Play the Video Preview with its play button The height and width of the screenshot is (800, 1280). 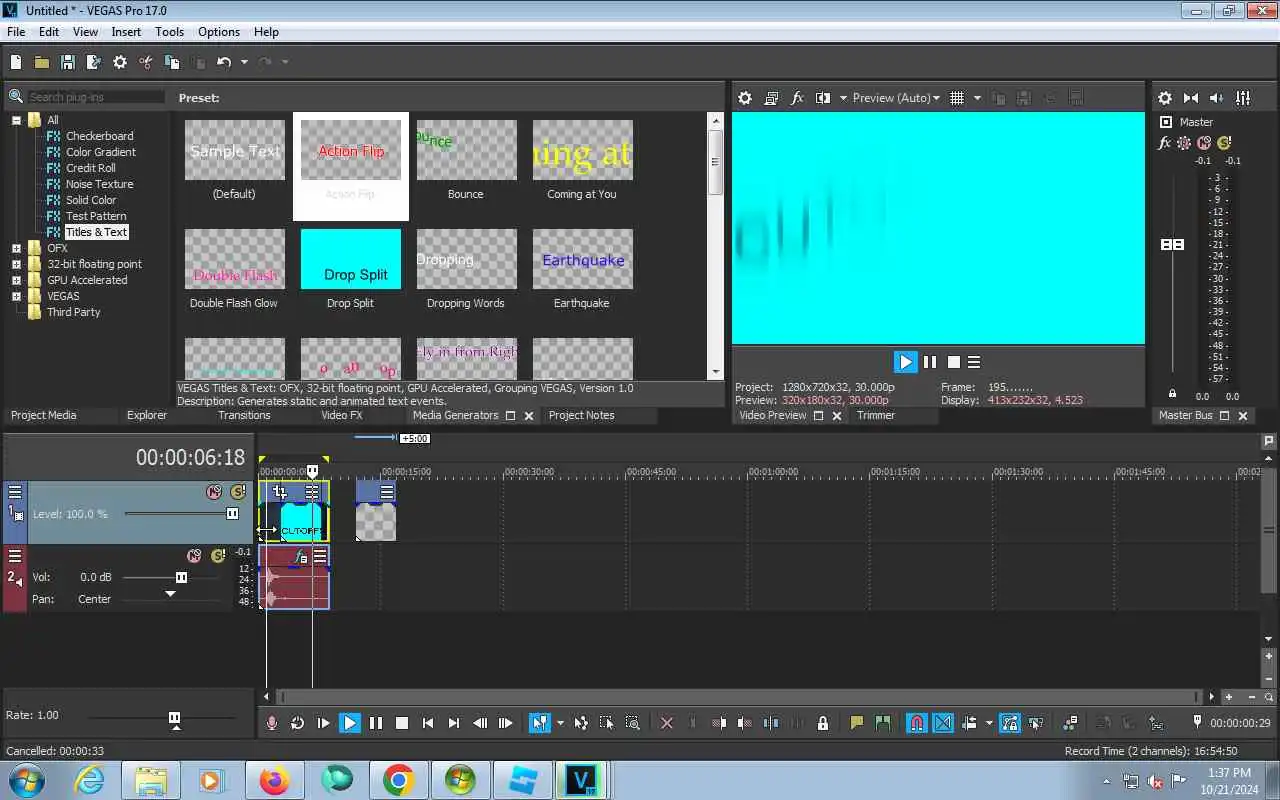[x=905, y=362]
